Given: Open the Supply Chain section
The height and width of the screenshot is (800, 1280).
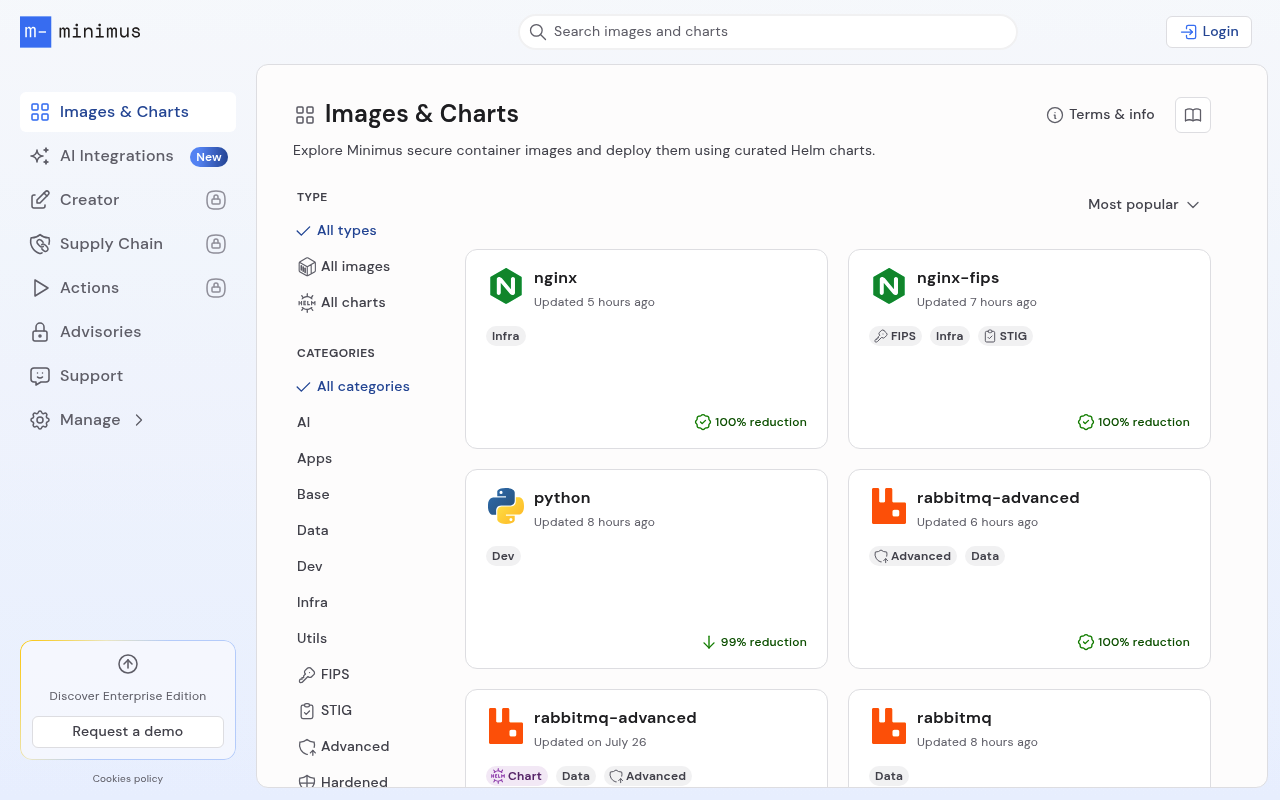Looking at the screenshot, I should pos(128,244).
